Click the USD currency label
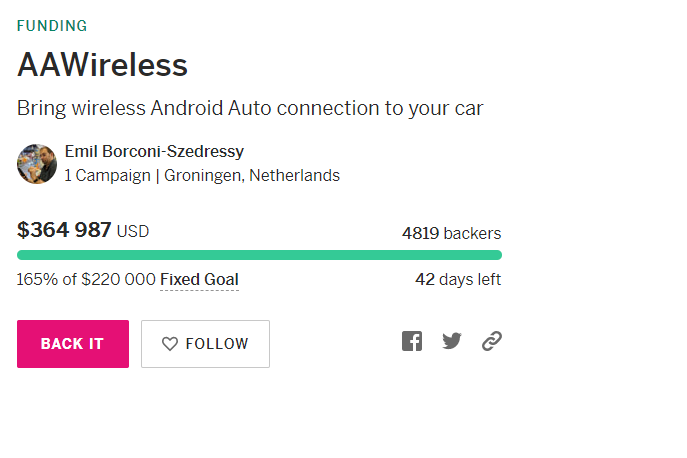 click(x=133, y=232)
